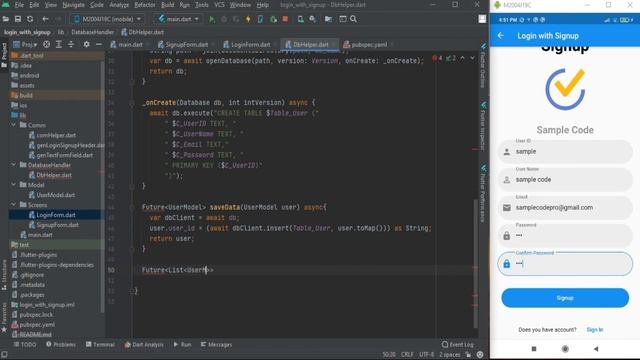Screen dimensions: 640x360
Task: Open the Dart Analysis tool window
Action: 144,344
